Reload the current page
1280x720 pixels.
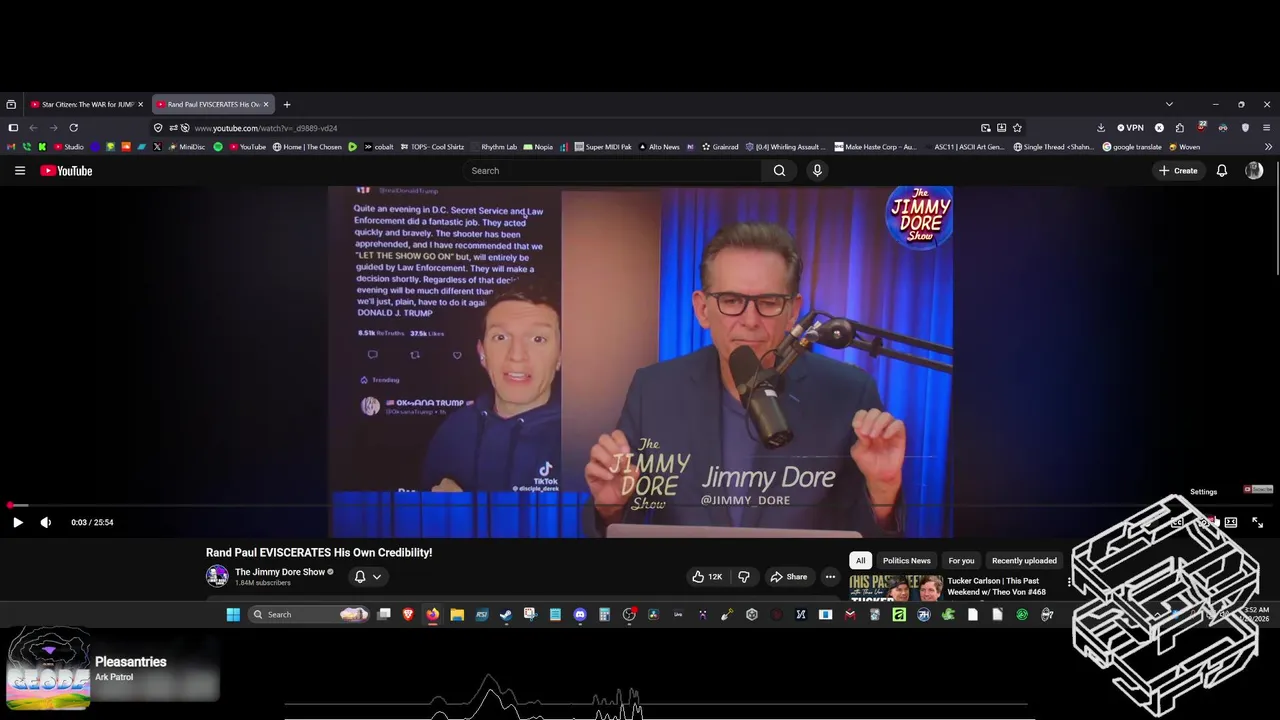tap(73, 128)
